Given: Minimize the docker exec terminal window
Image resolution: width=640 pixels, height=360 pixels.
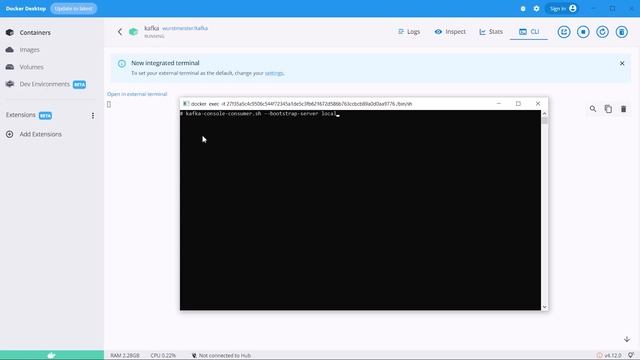Looking at the screenshot, I should coord(498,104).
